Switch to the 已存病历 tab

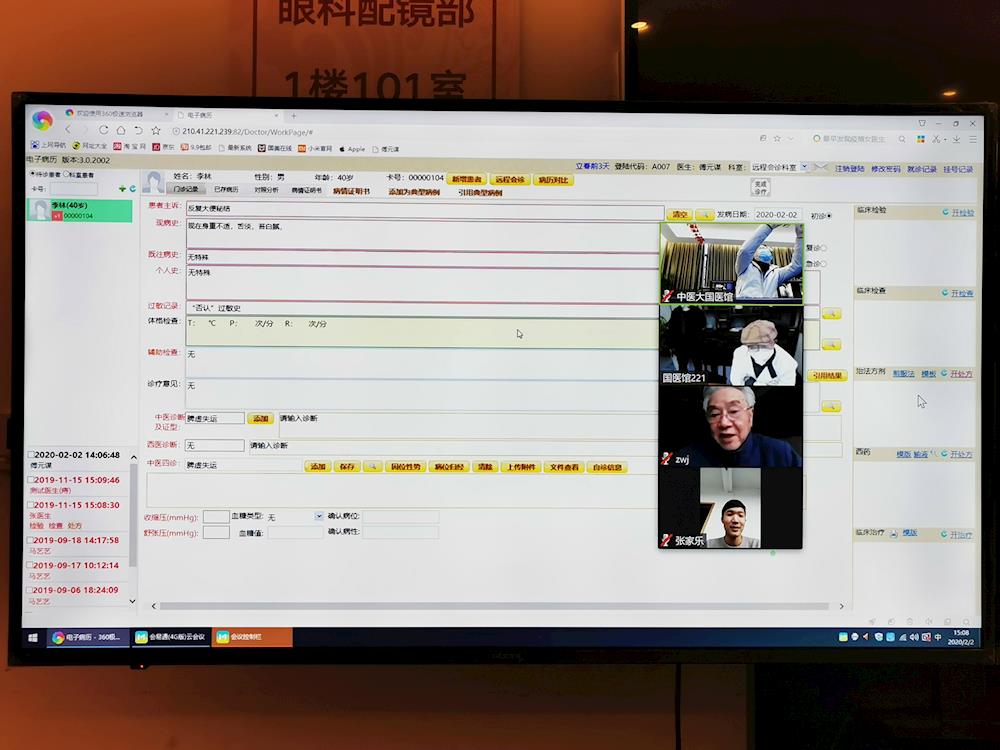[x=226, y=189]
